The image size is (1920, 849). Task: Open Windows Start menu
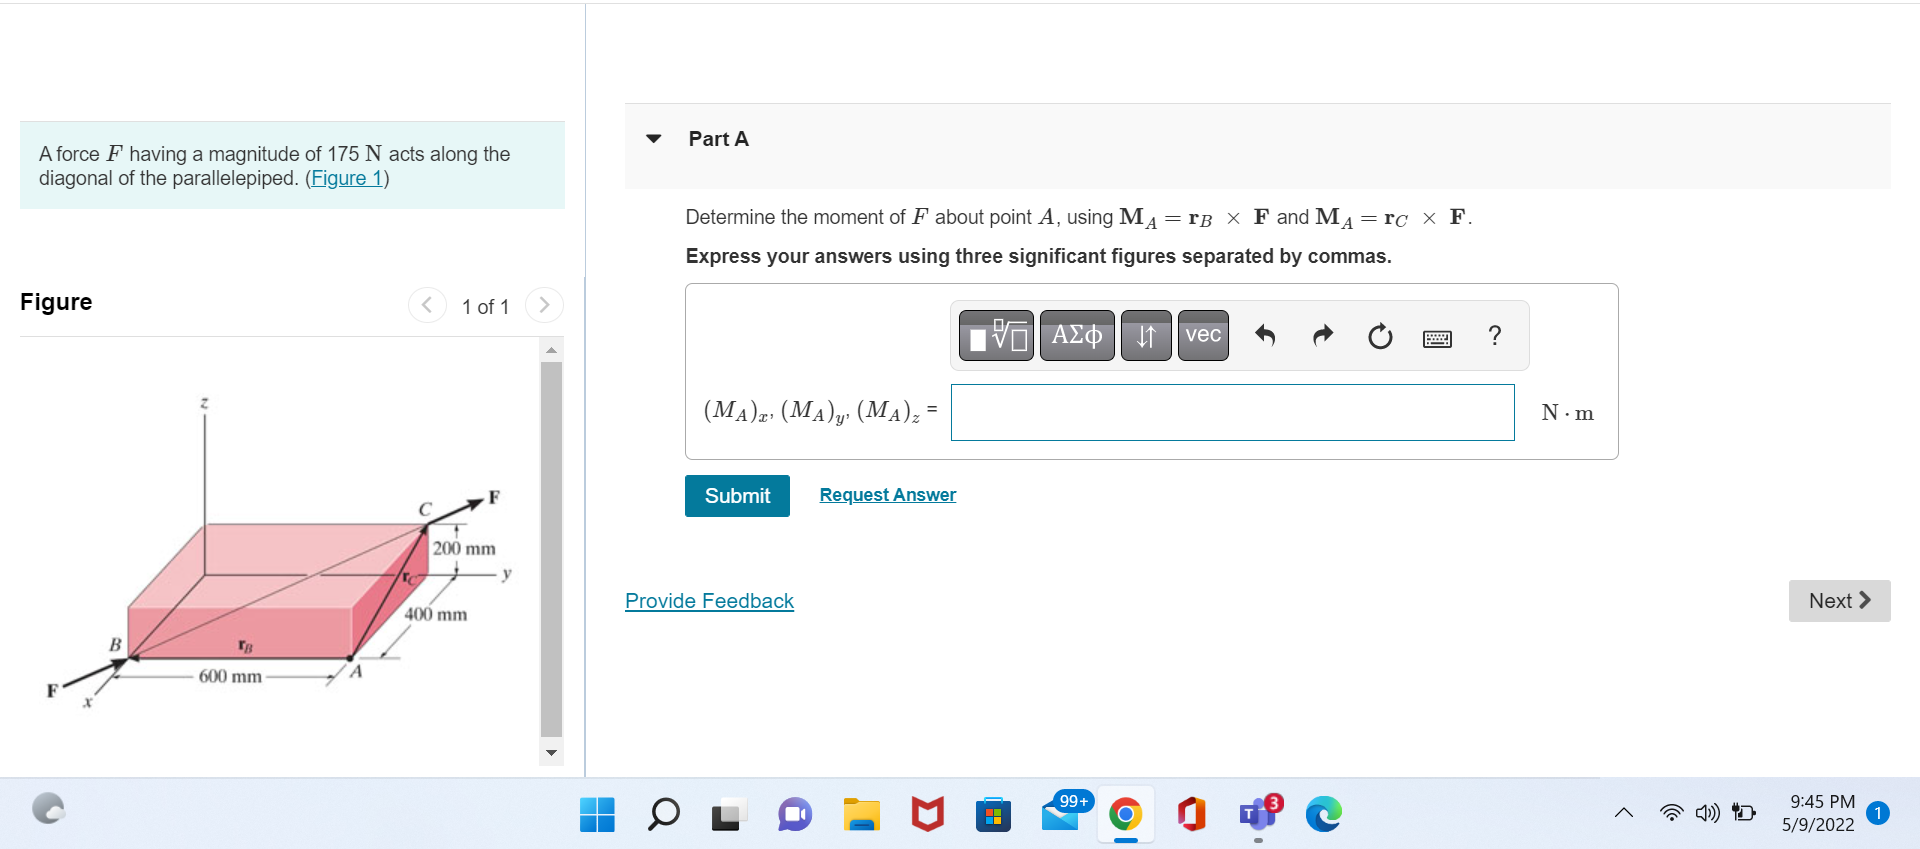pos(597,814)
